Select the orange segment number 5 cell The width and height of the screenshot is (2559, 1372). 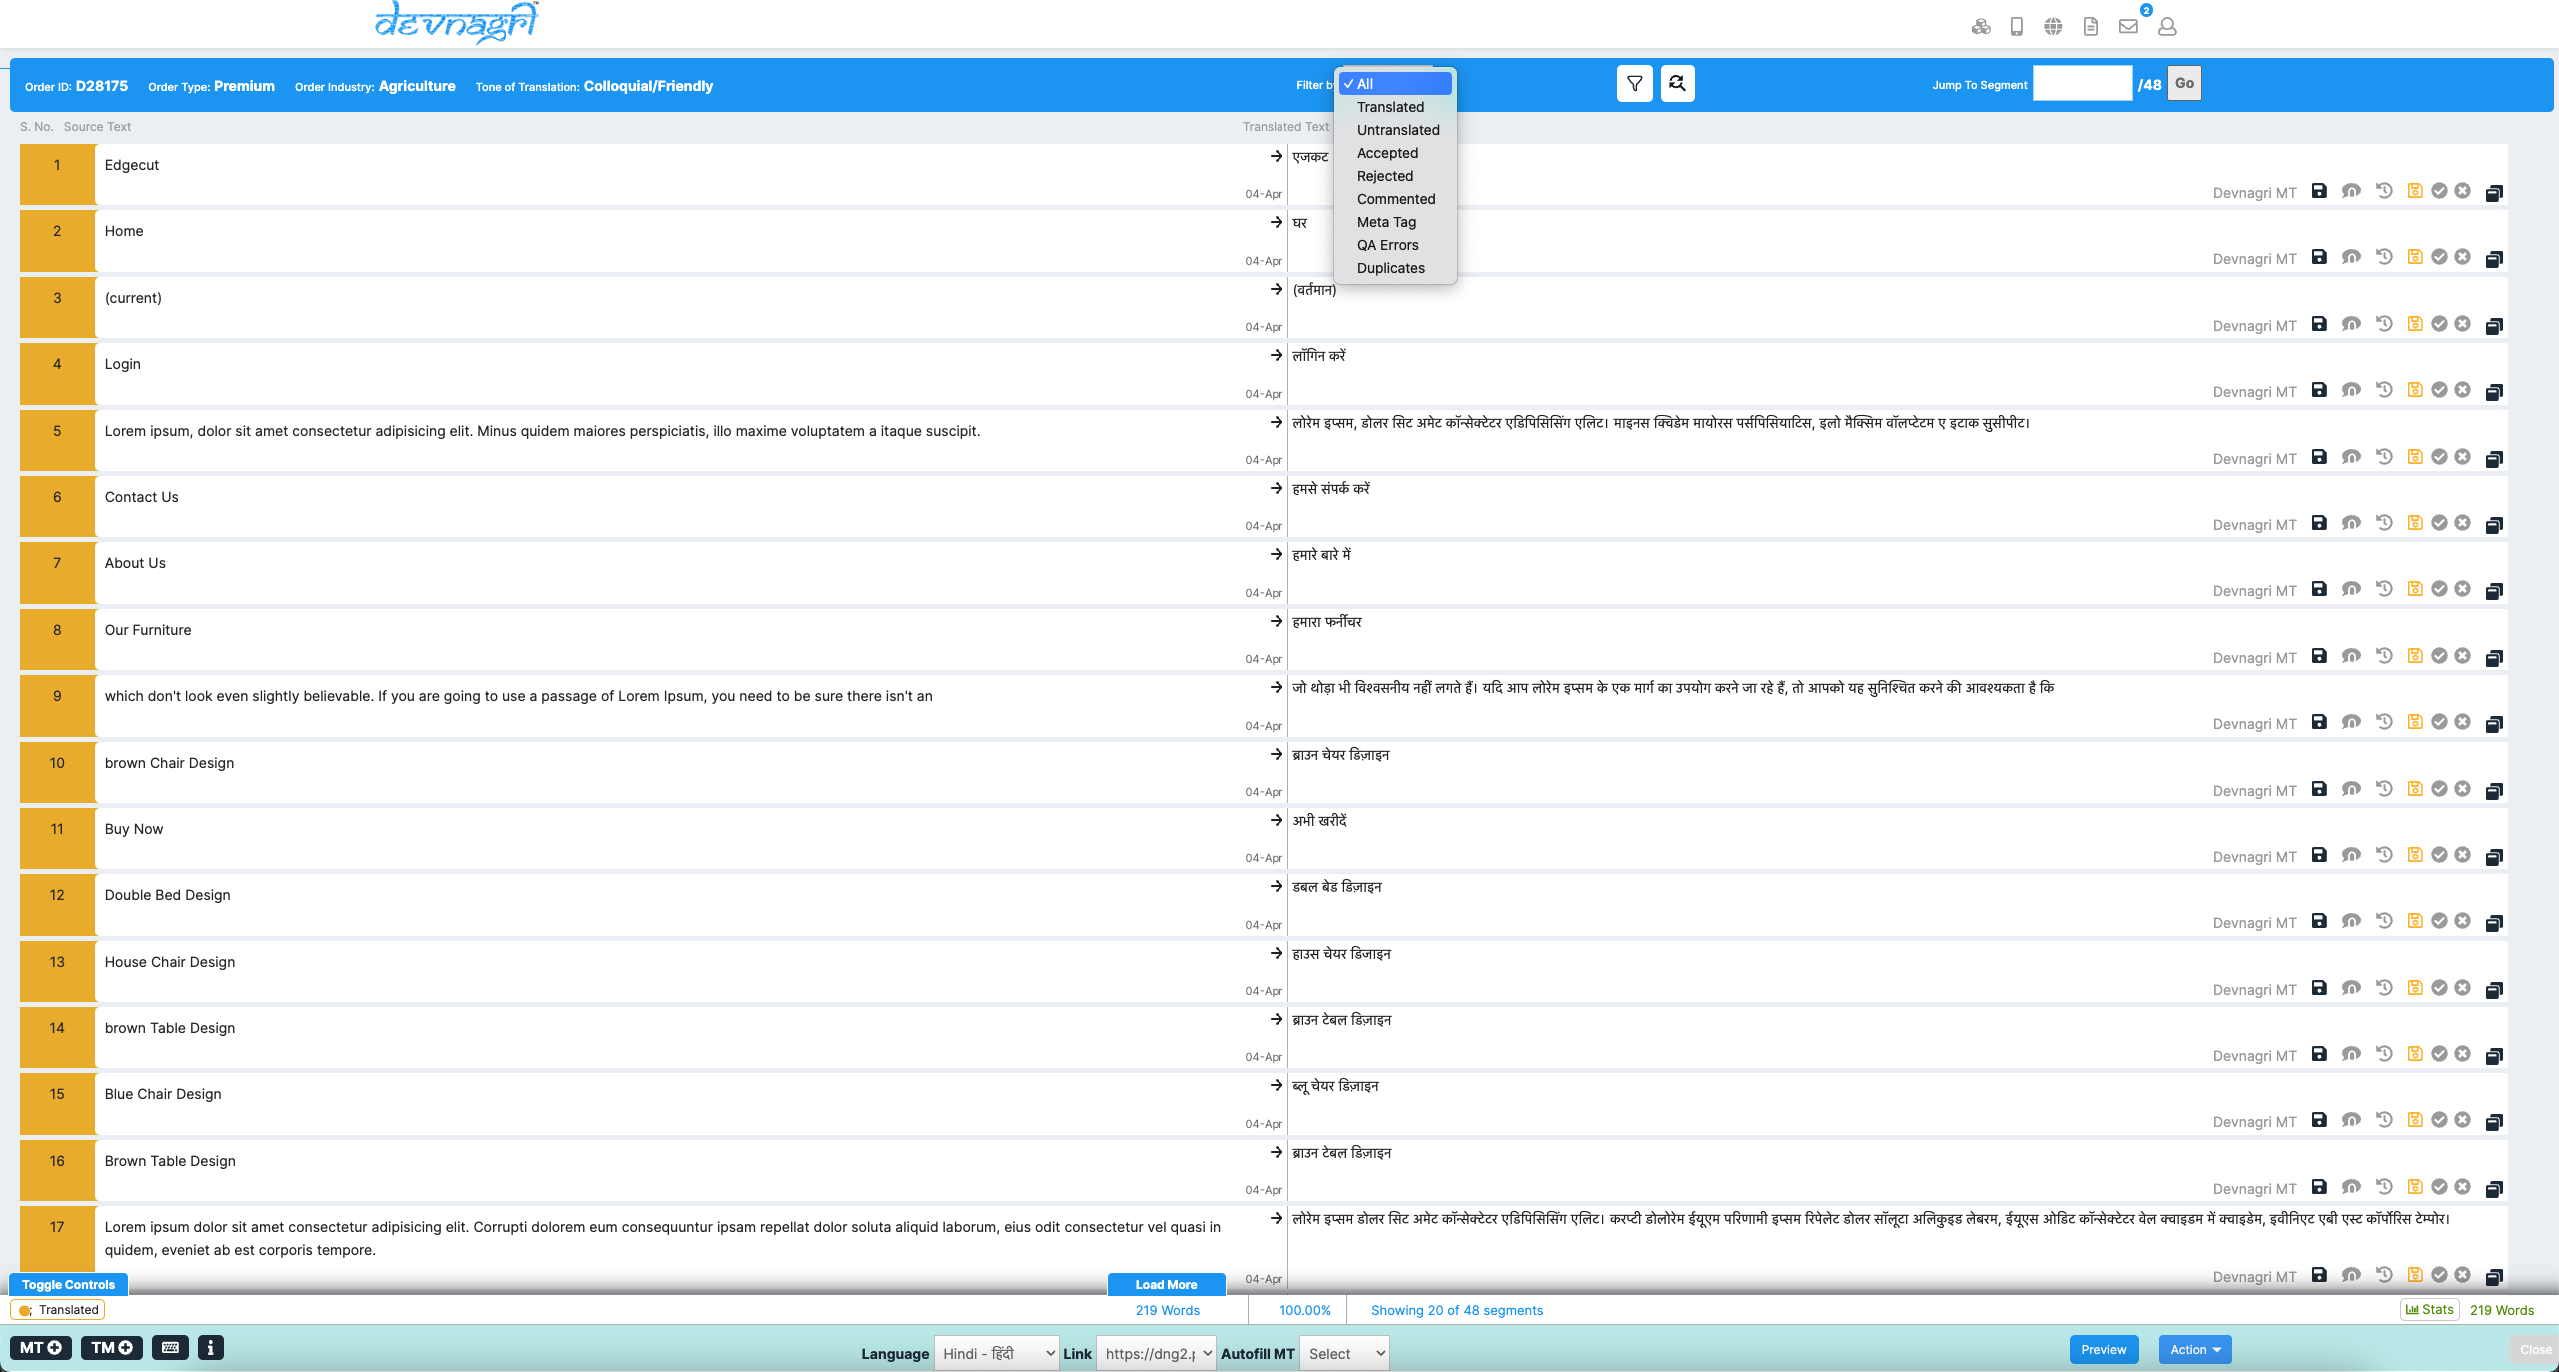coord(57,440)
